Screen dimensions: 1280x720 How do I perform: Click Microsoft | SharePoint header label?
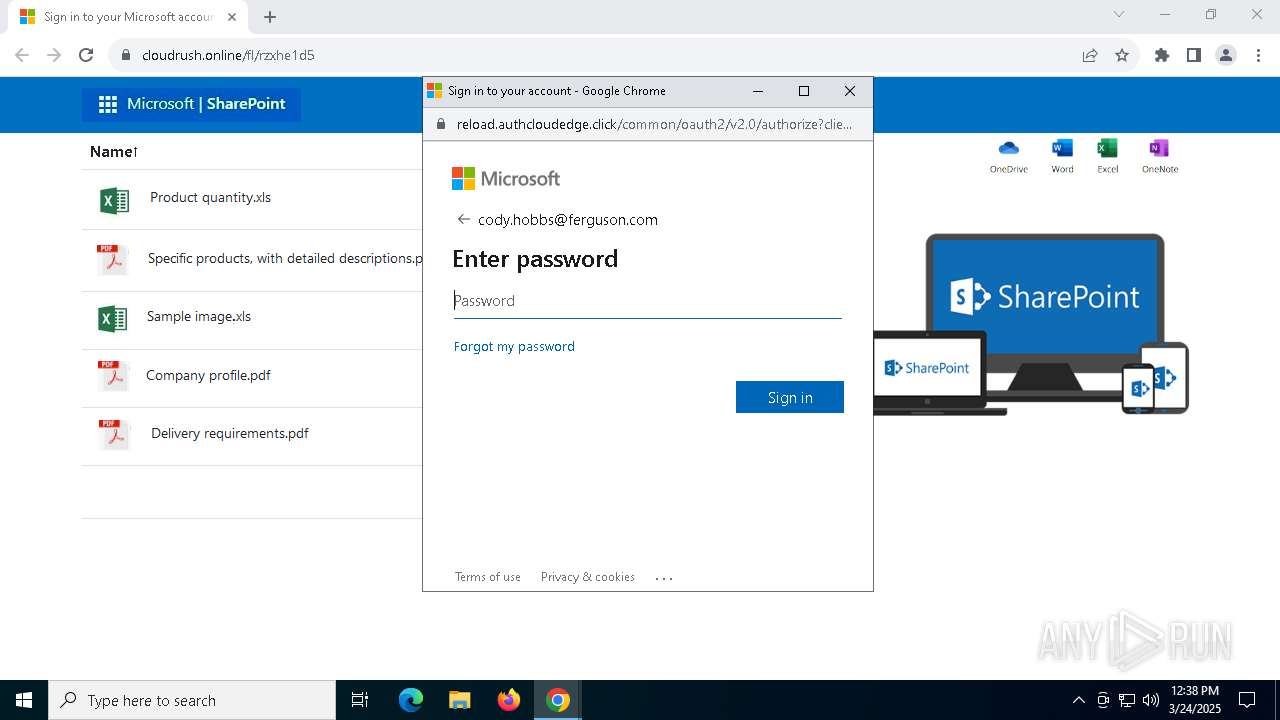click(x=206, y=104)
